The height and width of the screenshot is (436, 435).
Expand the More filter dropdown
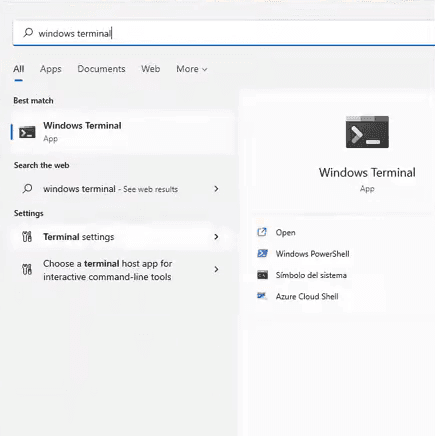tap(192, 69)
